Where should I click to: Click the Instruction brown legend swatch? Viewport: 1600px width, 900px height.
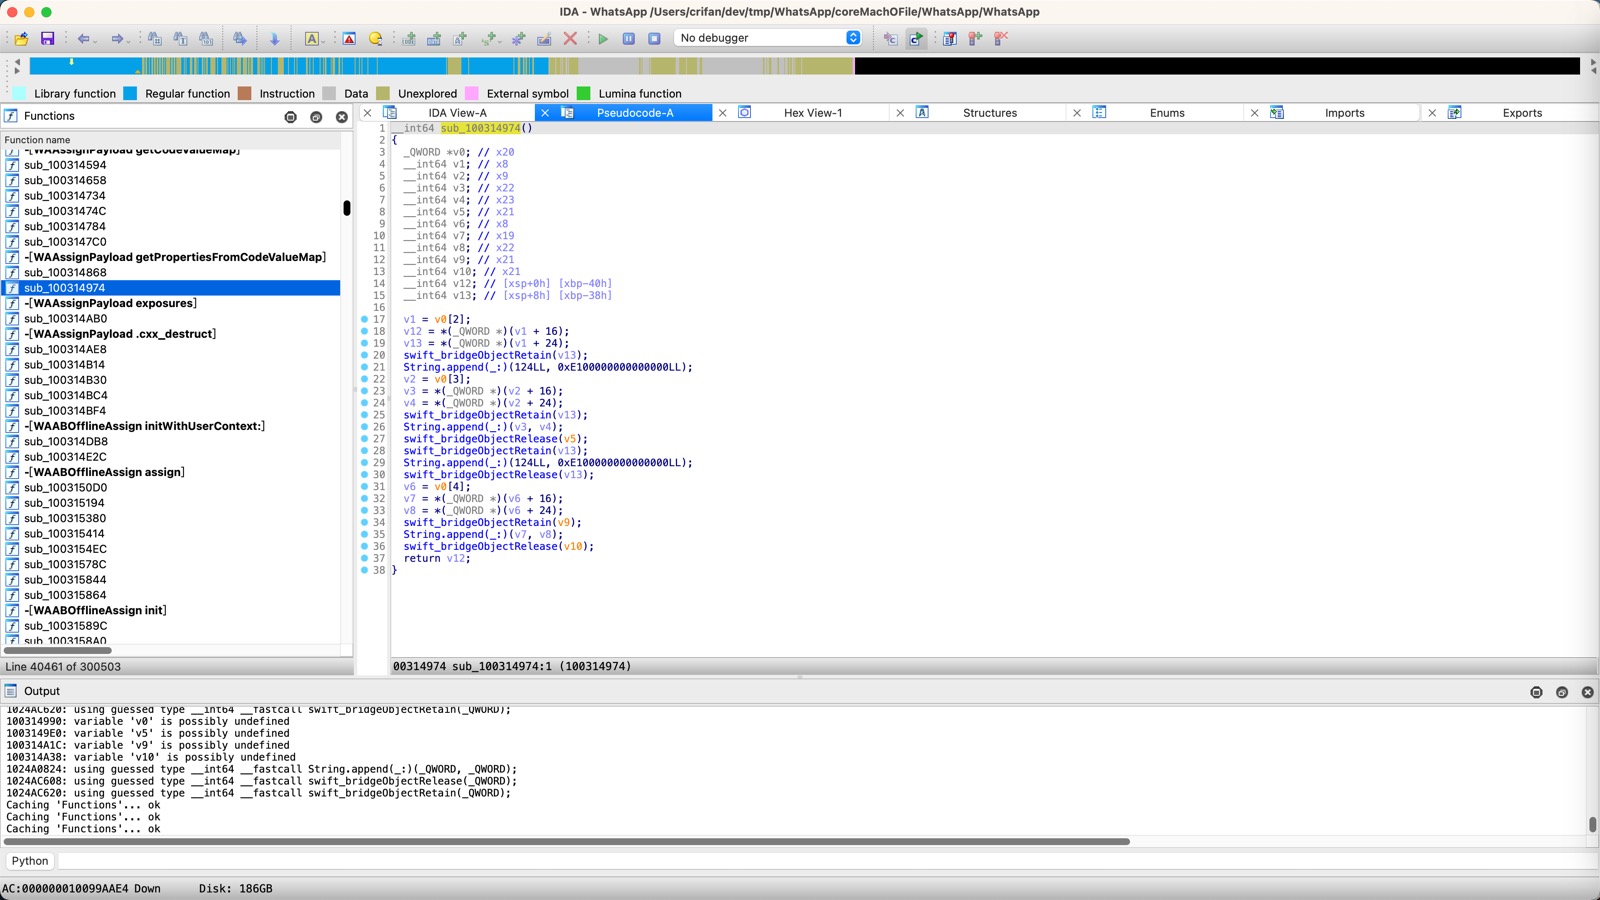click(x=244, y=93)
